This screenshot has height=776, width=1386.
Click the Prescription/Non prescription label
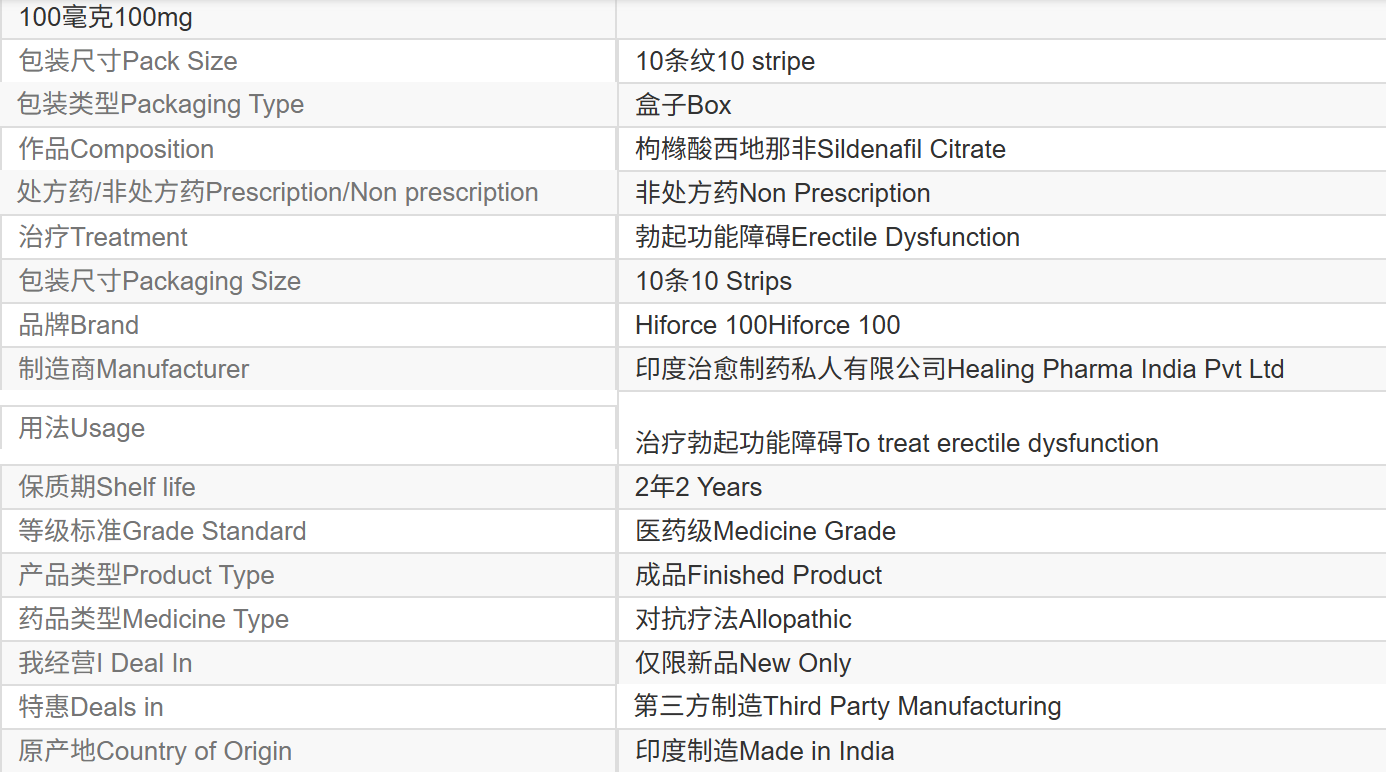pos(278,192)
